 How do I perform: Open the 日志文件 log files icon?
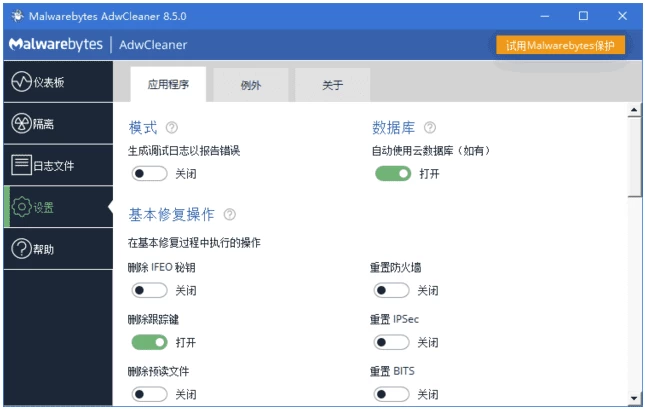[x=22, y=165]
